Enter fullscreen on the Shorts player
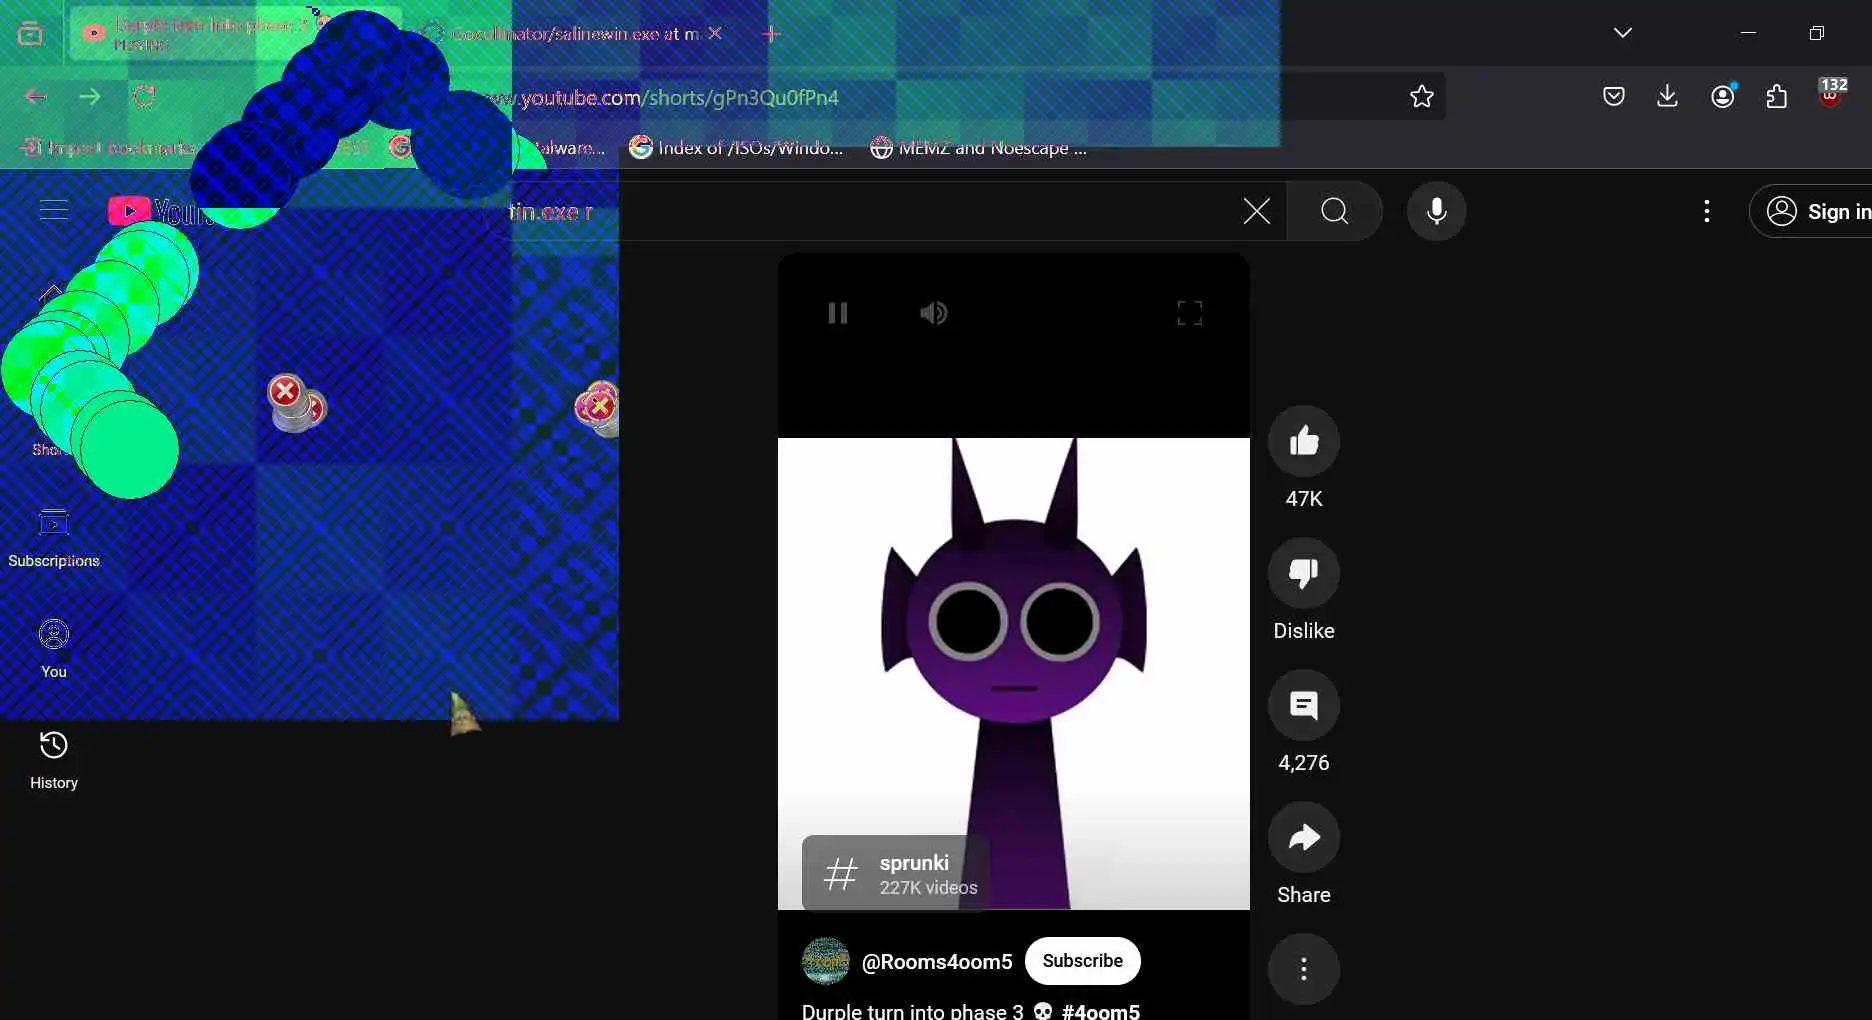The width and height of the screenshot is (1872, 1020). click(x=1189, y=313)
